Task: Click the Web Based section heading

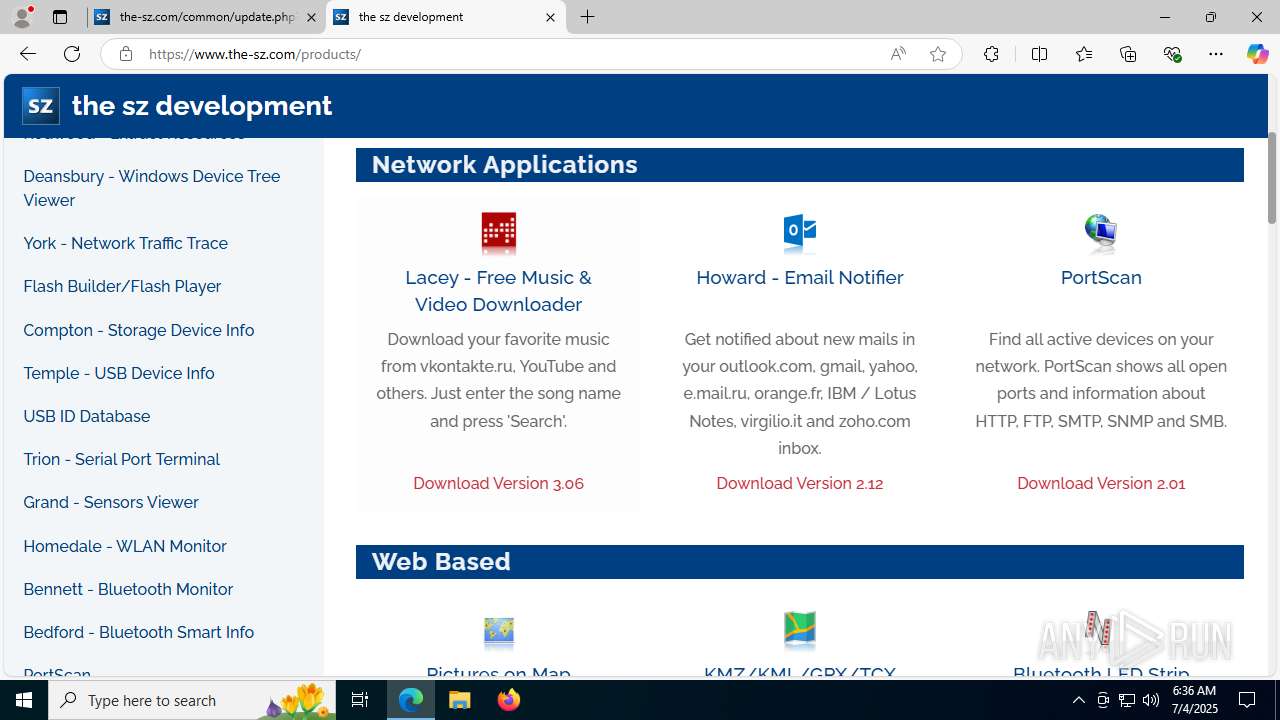Action: [x=441, y=561]
